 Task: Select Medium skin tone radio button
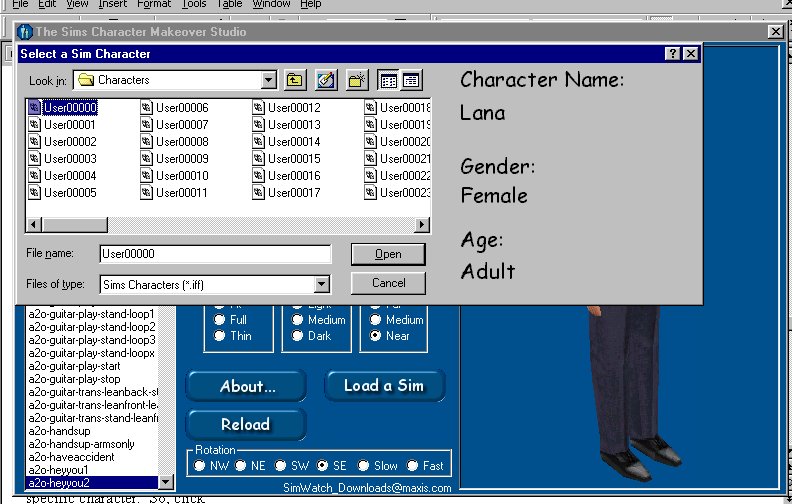pos(298,320)
